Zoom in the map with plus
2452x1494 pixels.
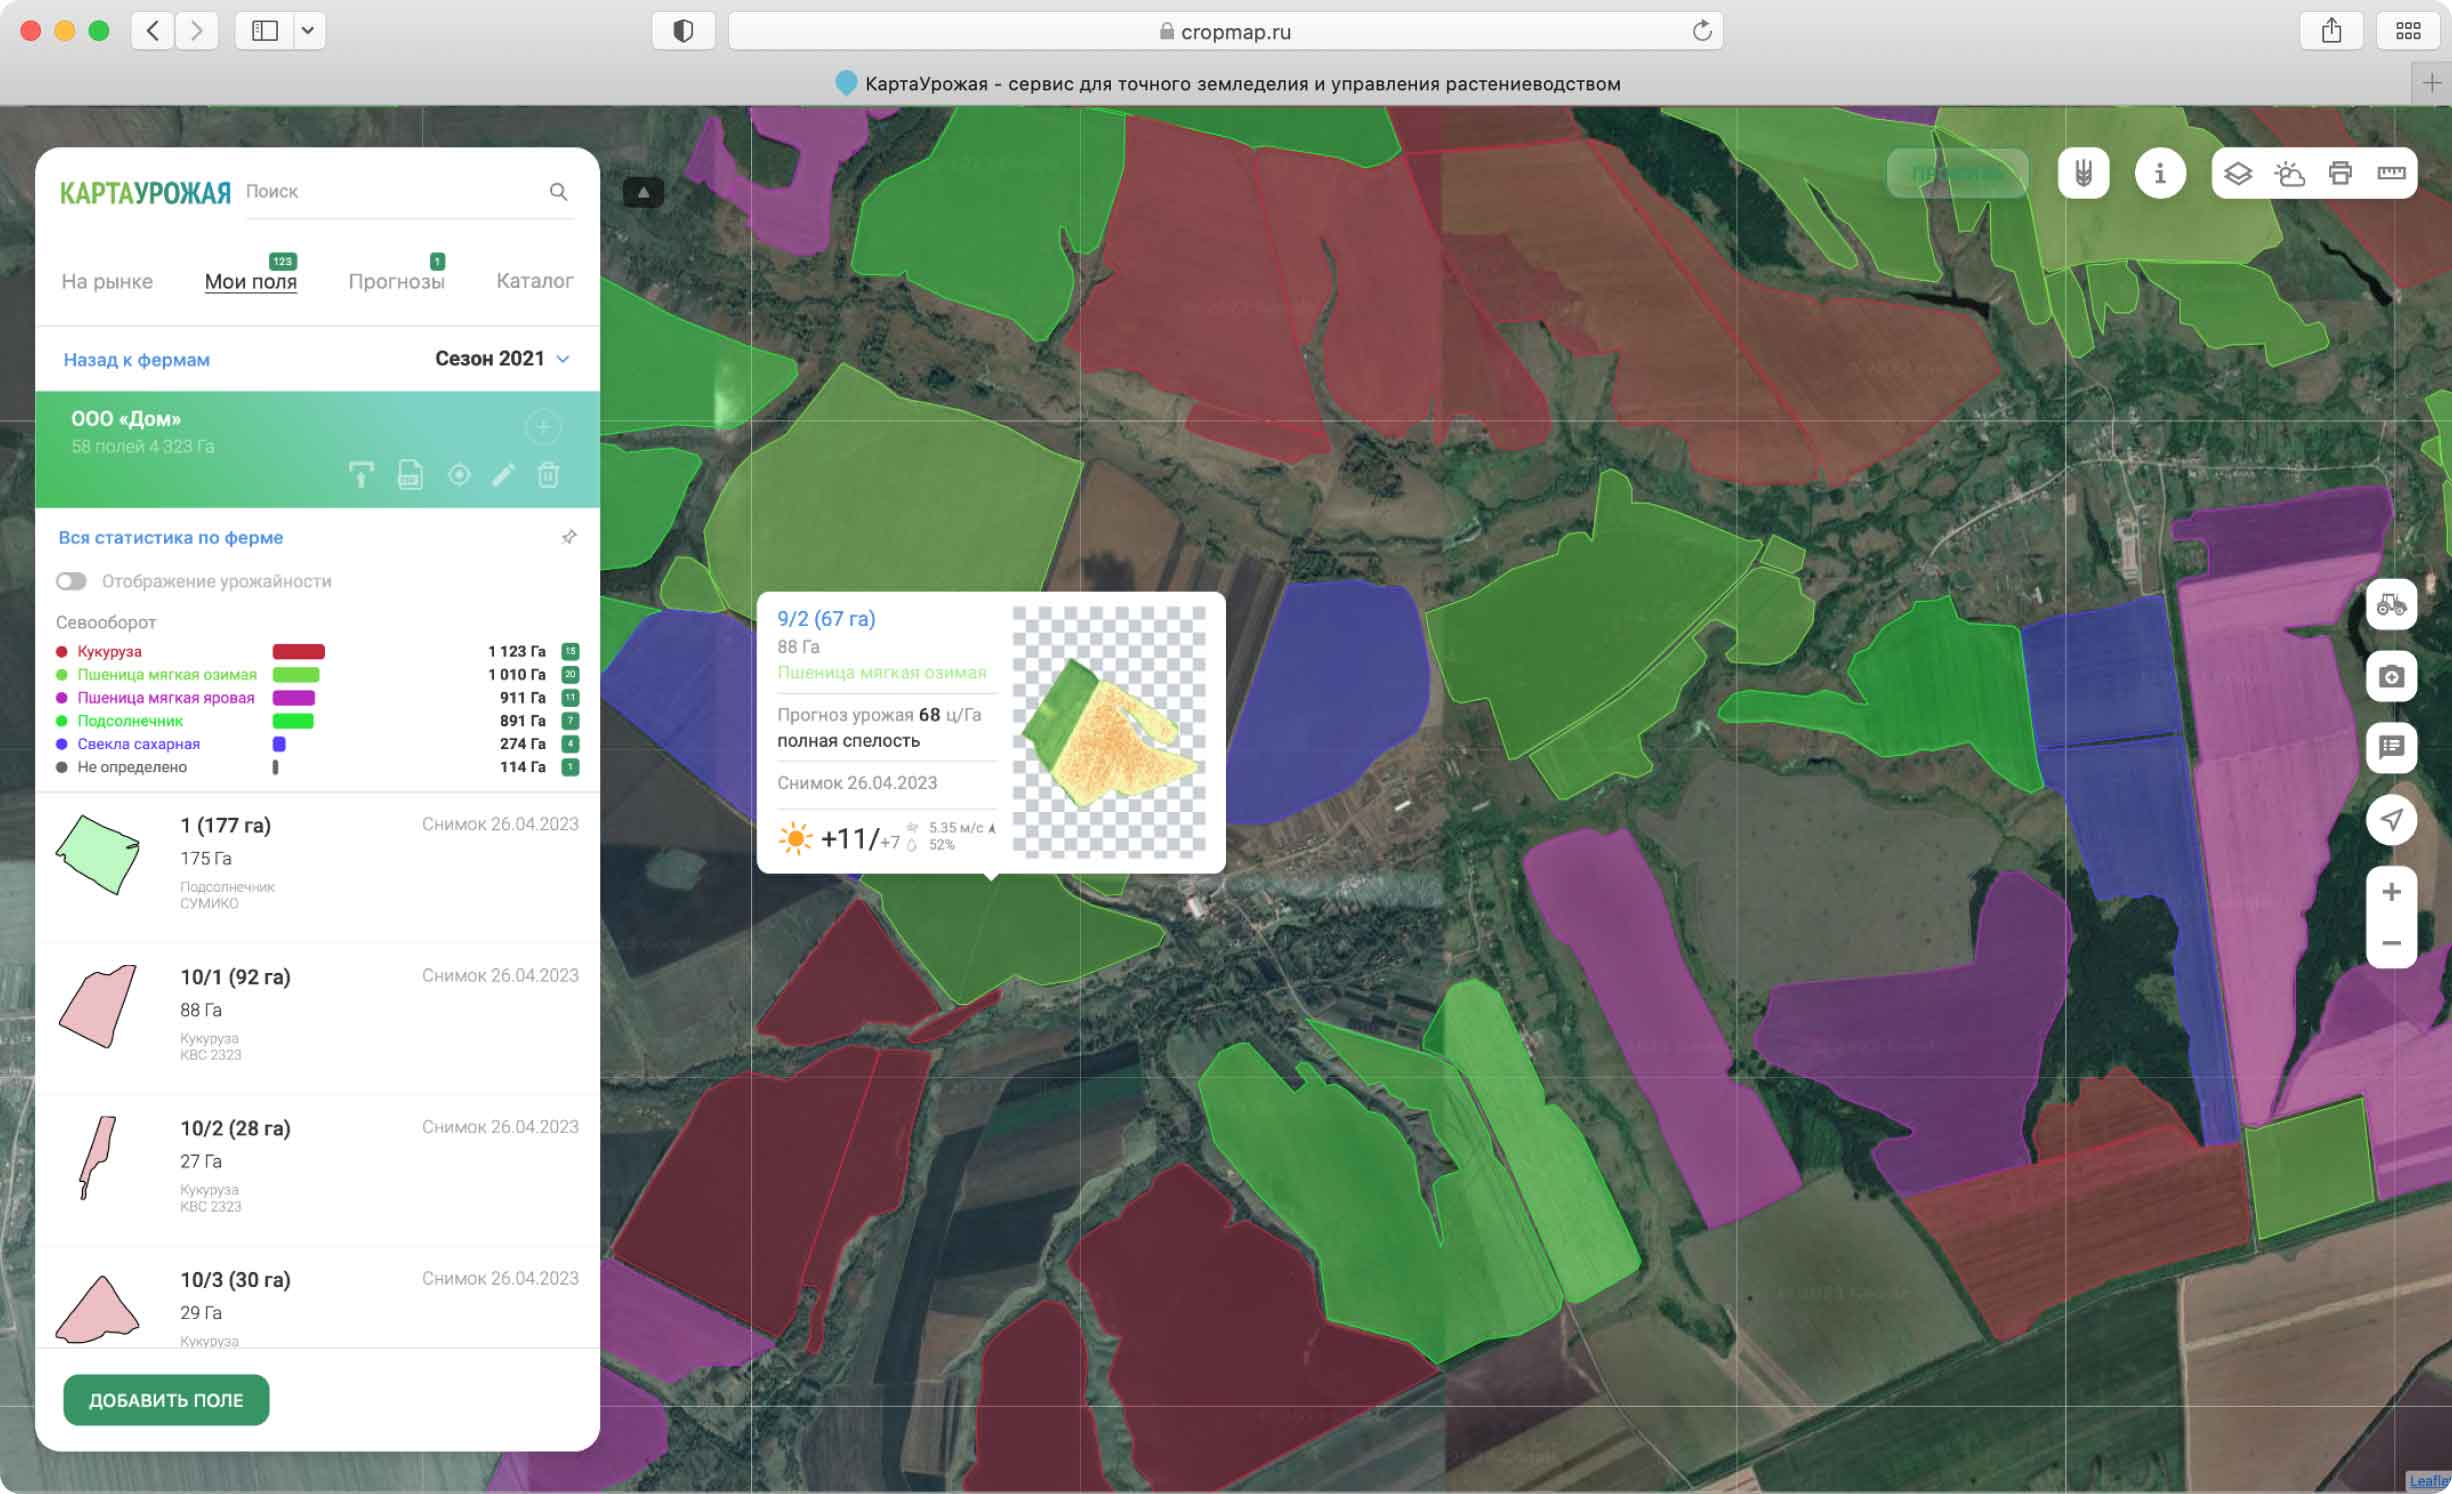click(2391, 892)
